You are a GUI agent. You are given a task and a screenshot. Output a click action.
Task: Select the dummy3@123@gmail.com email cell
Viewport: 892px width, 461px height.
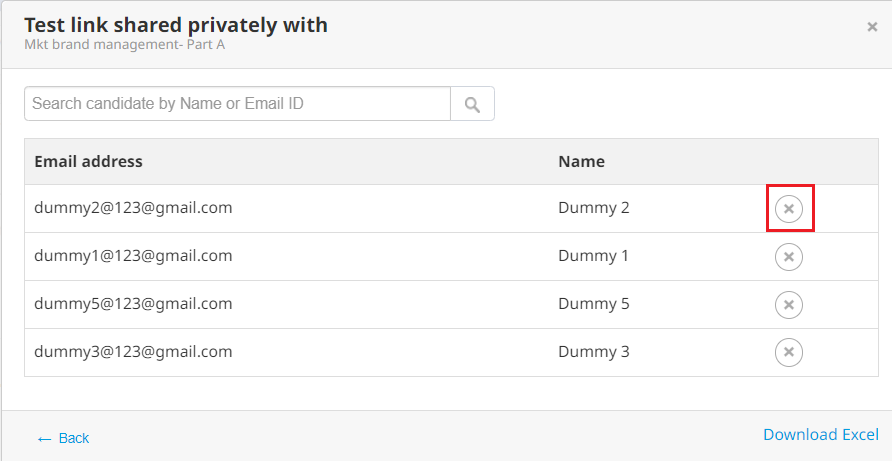point(133,351)
